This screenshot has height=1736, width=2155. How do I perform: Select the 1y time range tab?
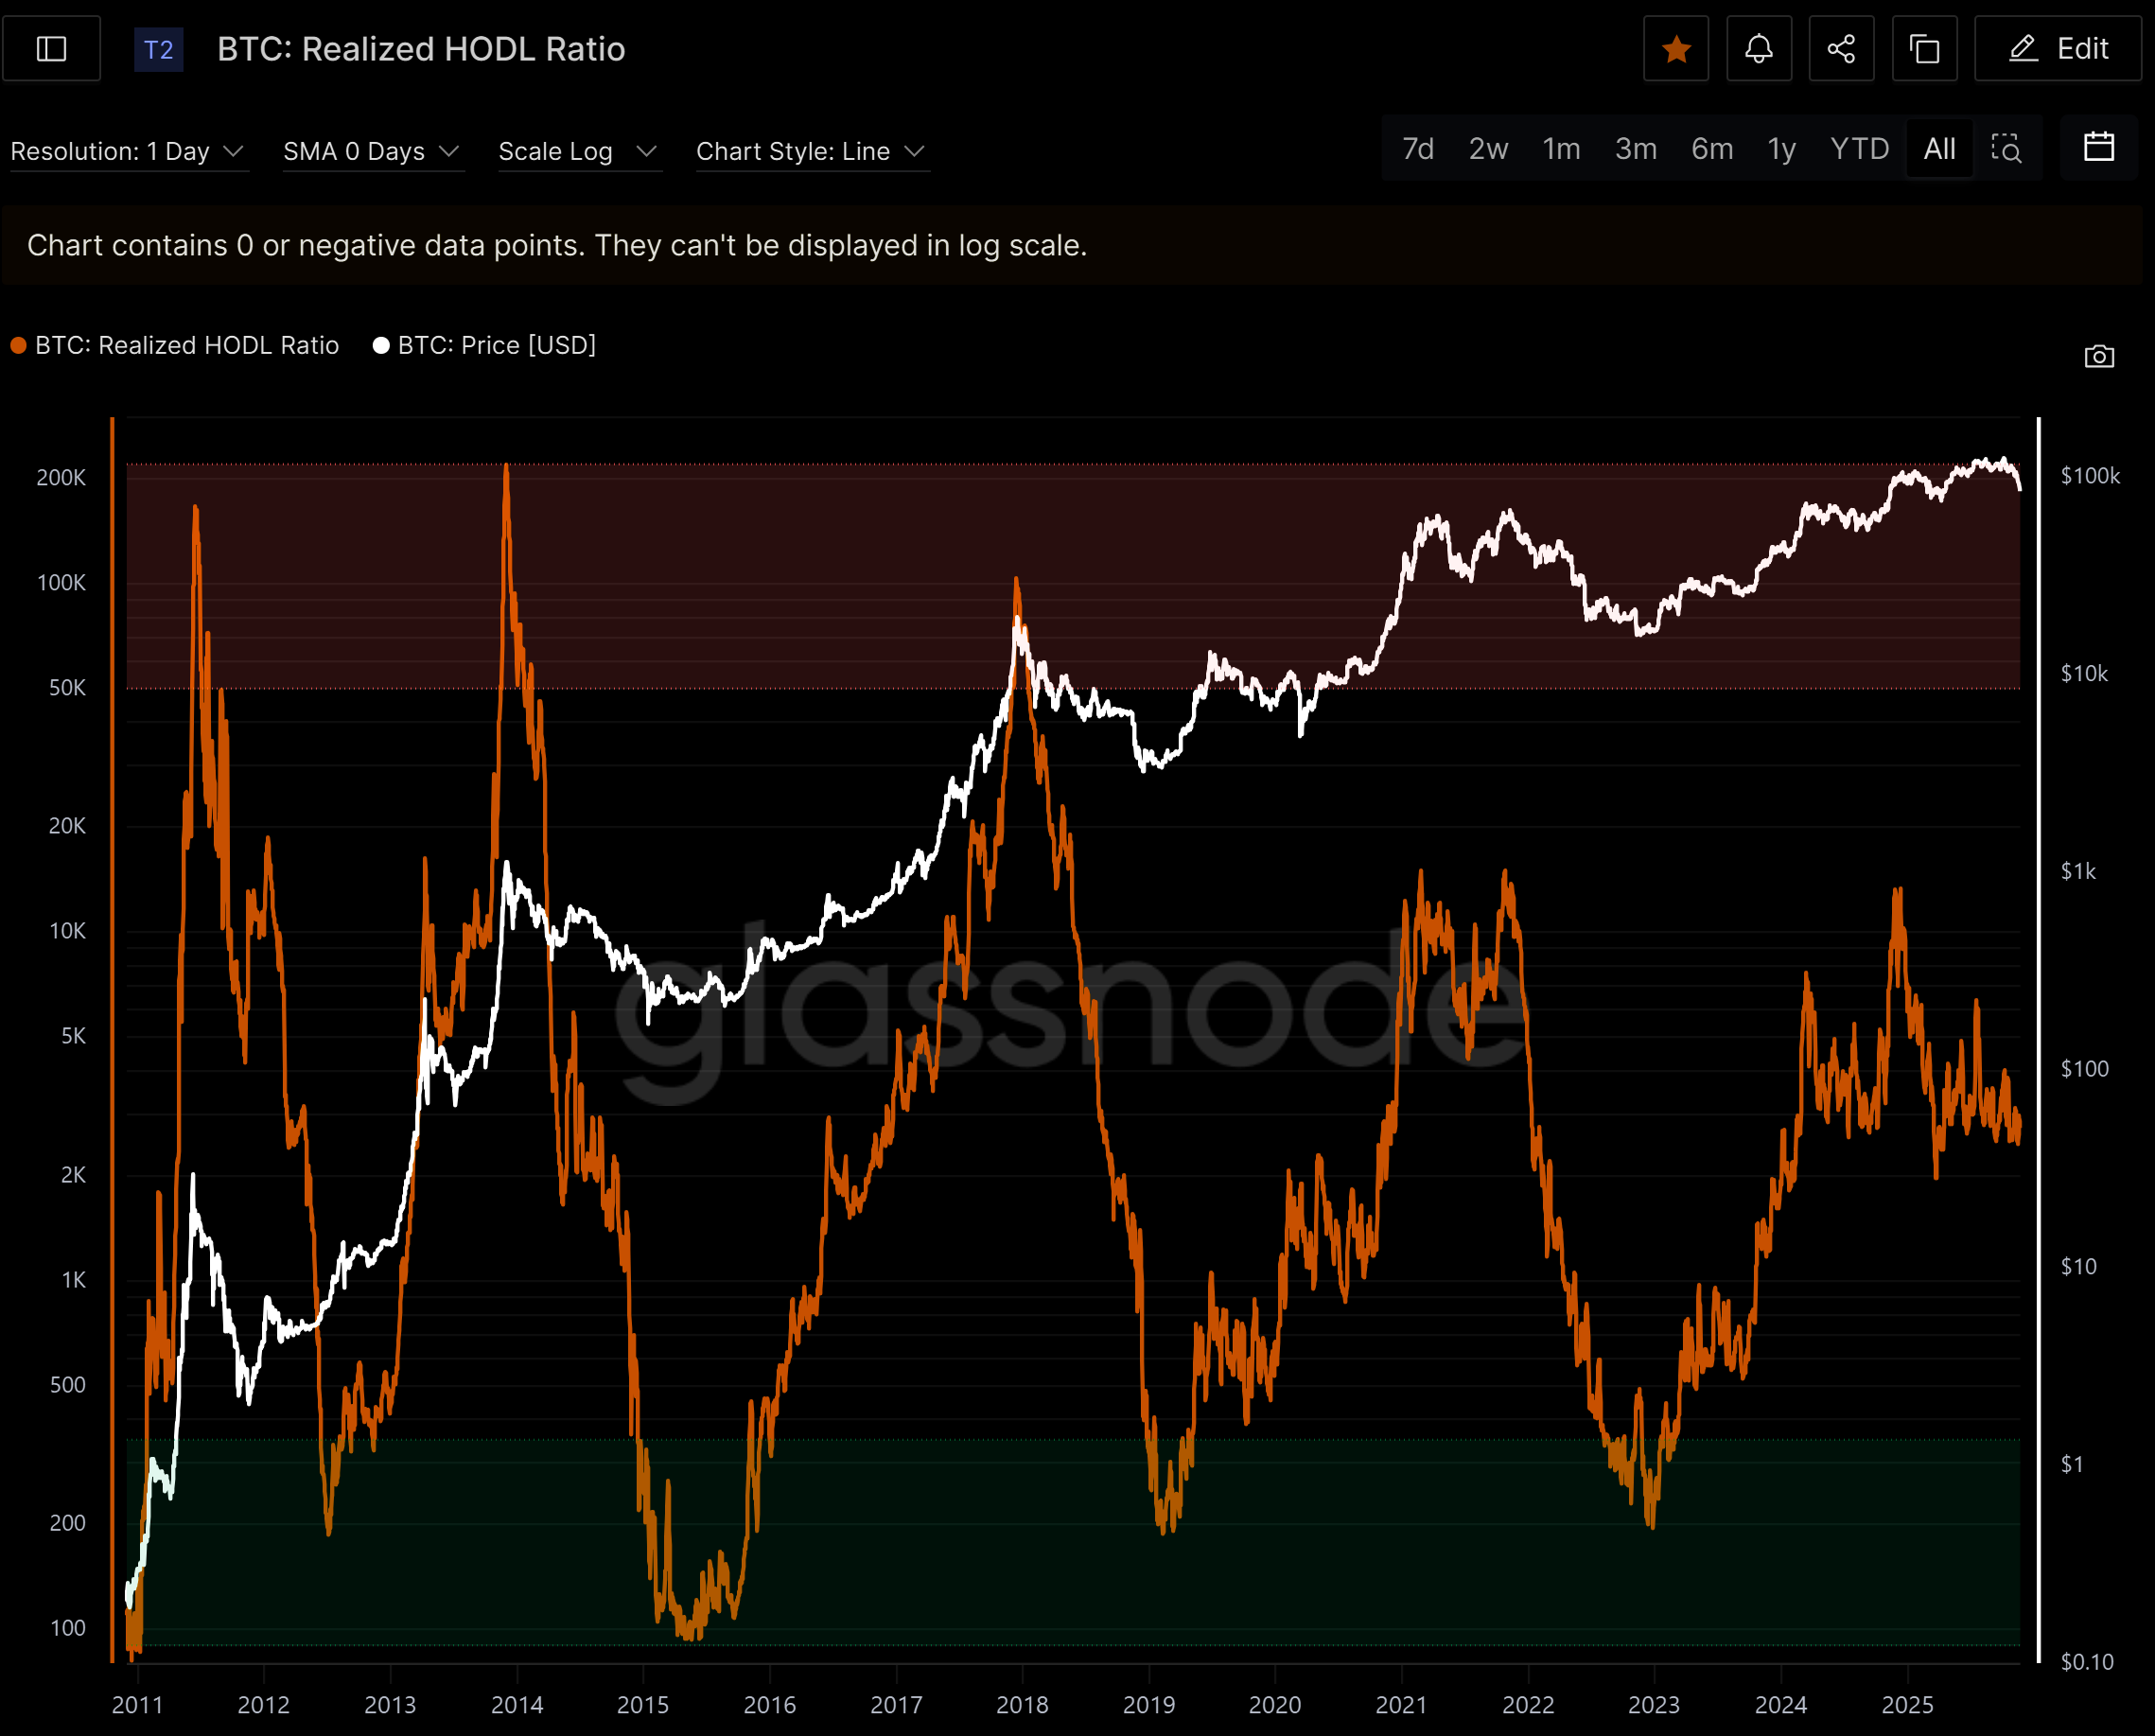pos(1781,149)
